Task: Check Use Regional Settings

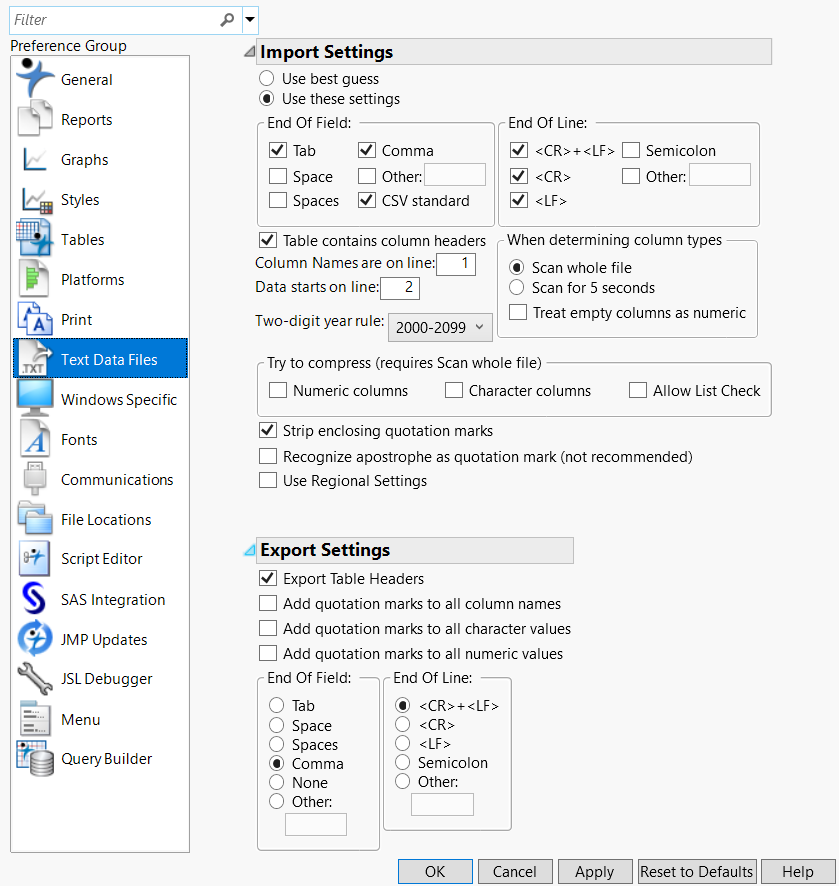Action: tap(268, 480)
